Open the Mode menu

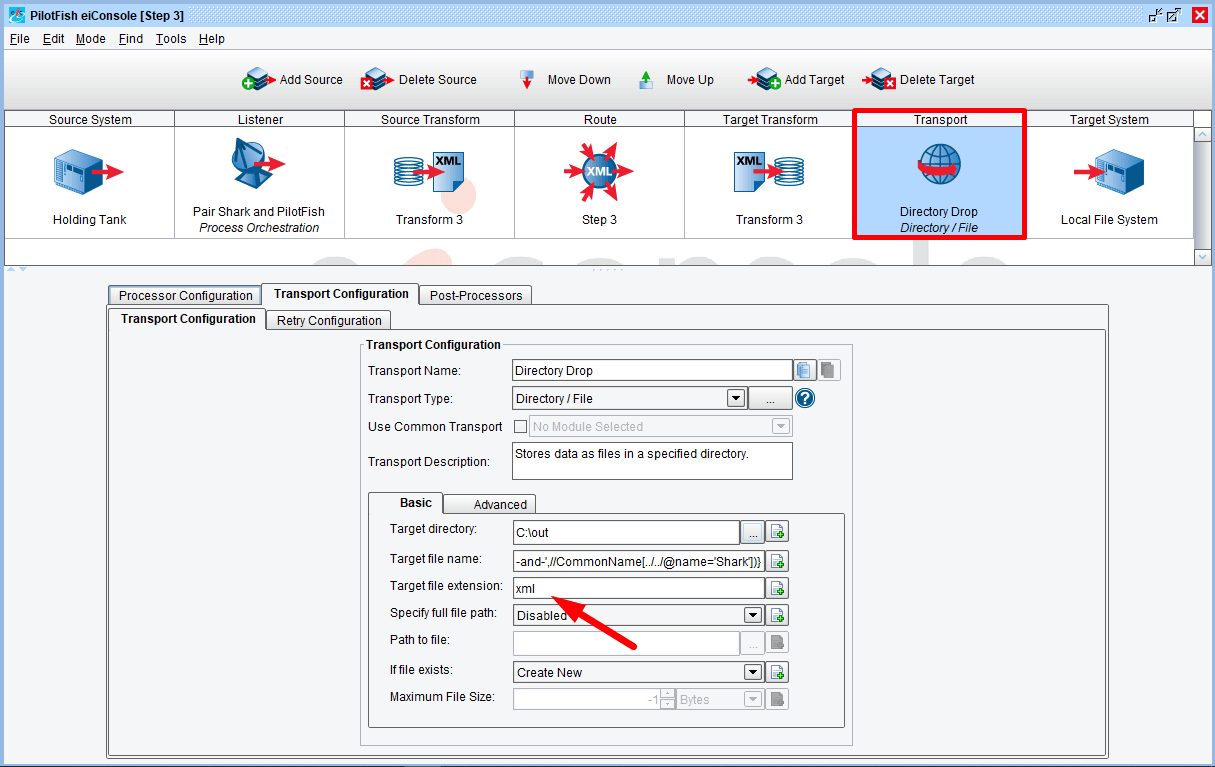coord(90,39)
